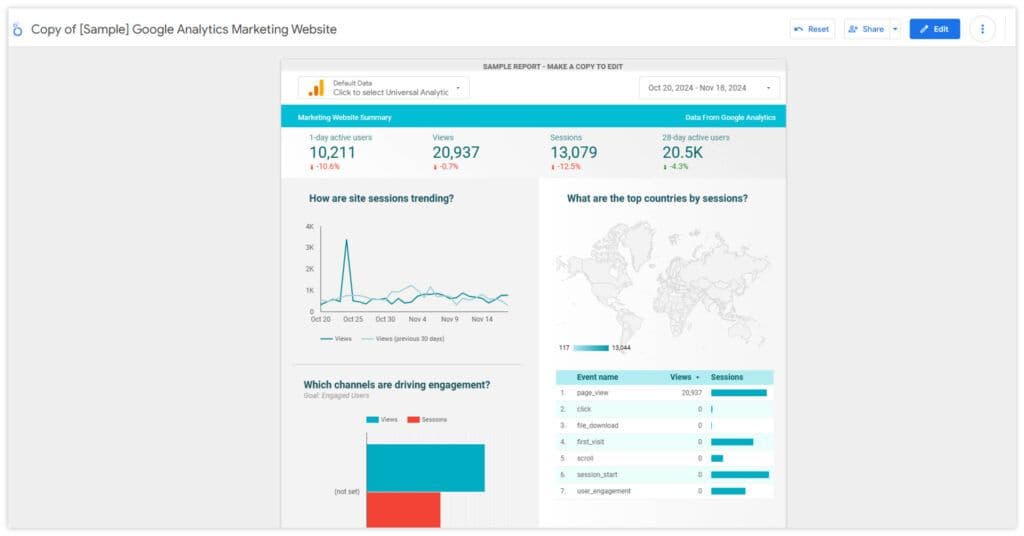This screenshot has width=1024, height=536.
Task: Click the report title text
Action: point(184,29)
